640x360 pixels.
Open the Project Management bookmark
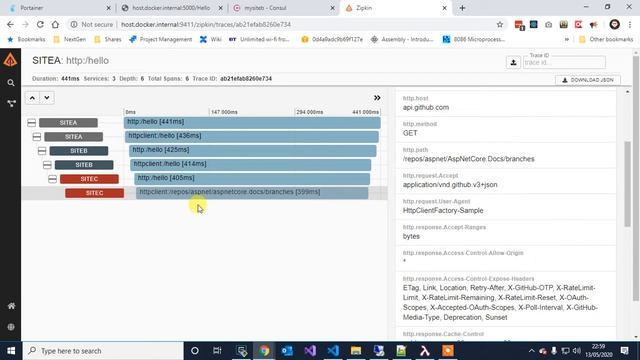point(161,39)
